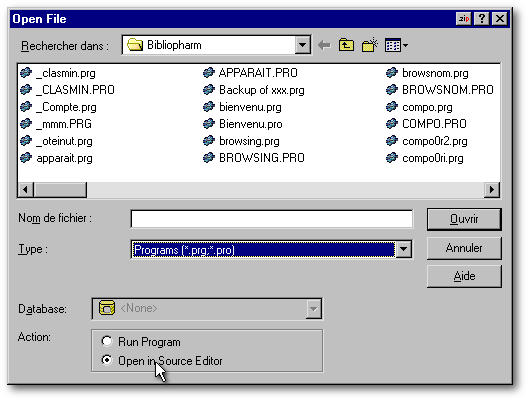This screenshot has height=400, width=528.
Task: Go up one folder level
Action: [346, 45]
